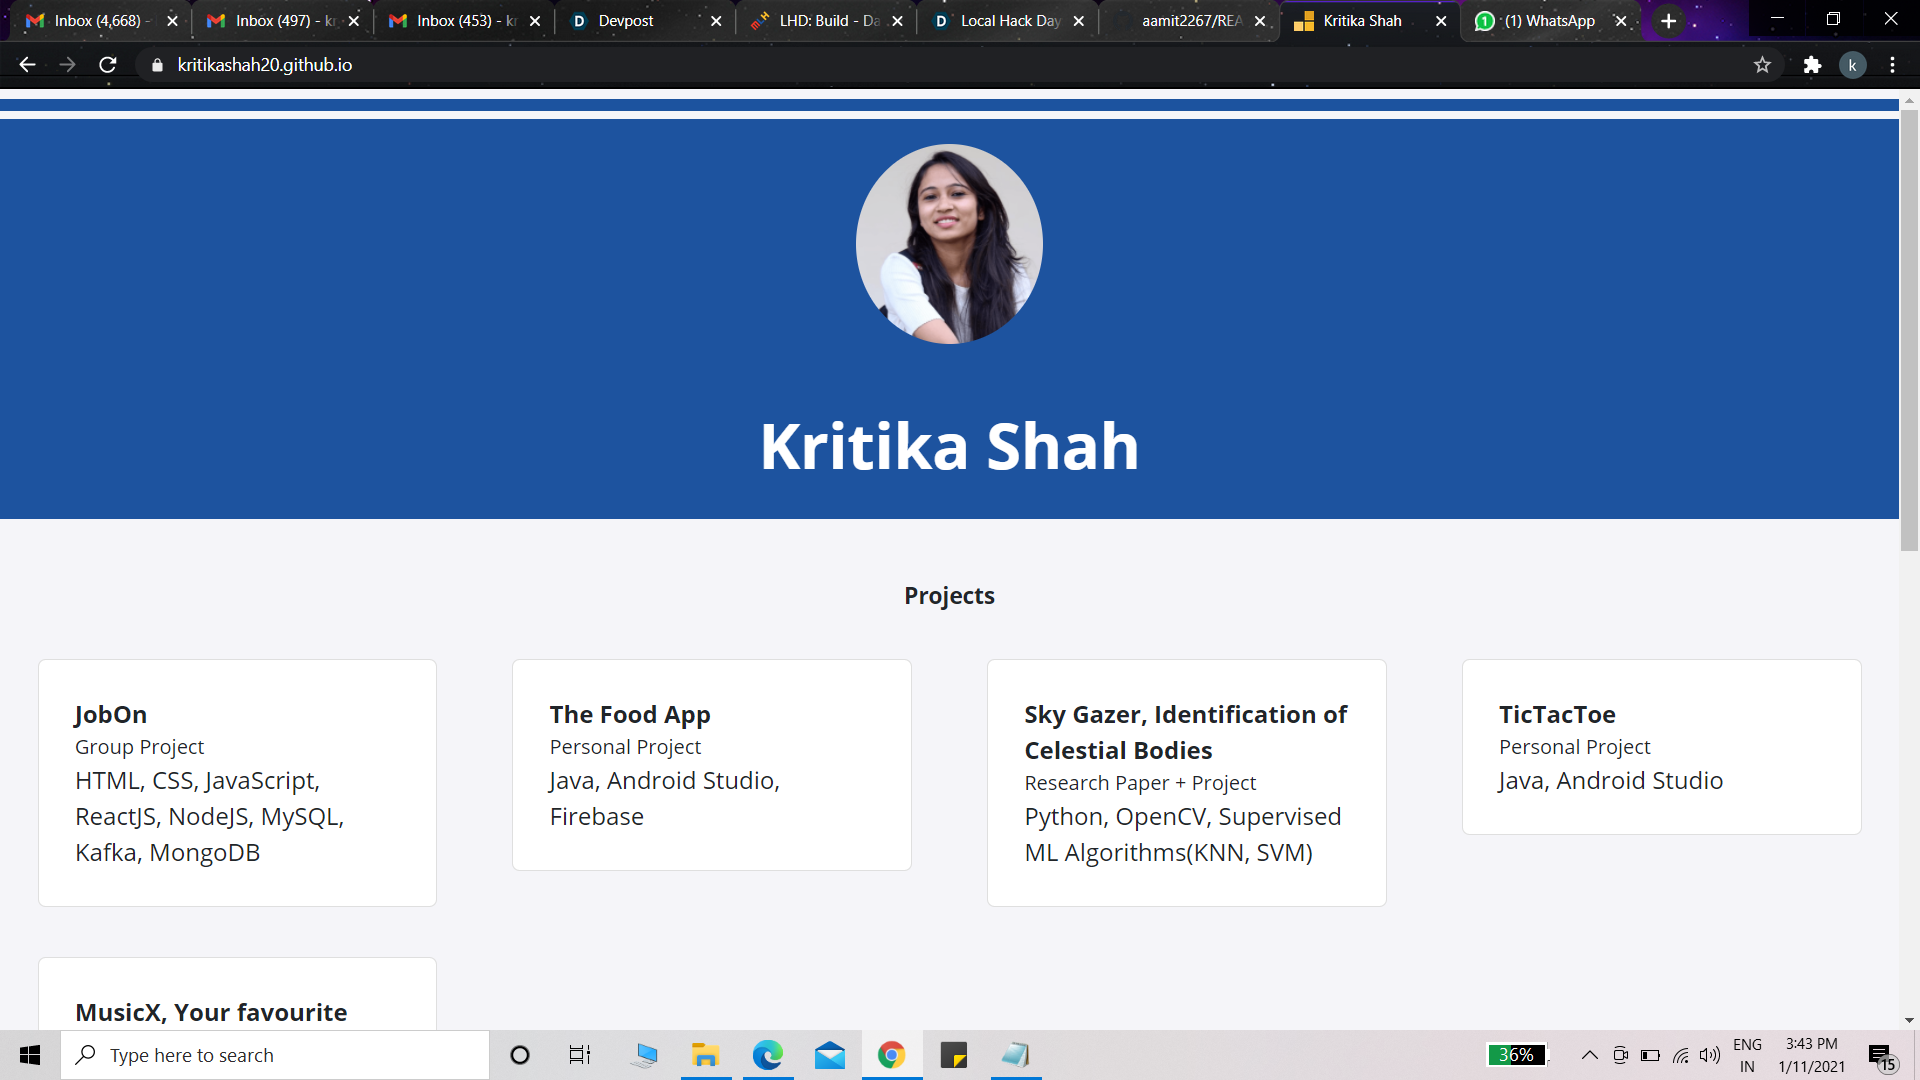Switch to the Devpost tab

(x=626, y=21)
